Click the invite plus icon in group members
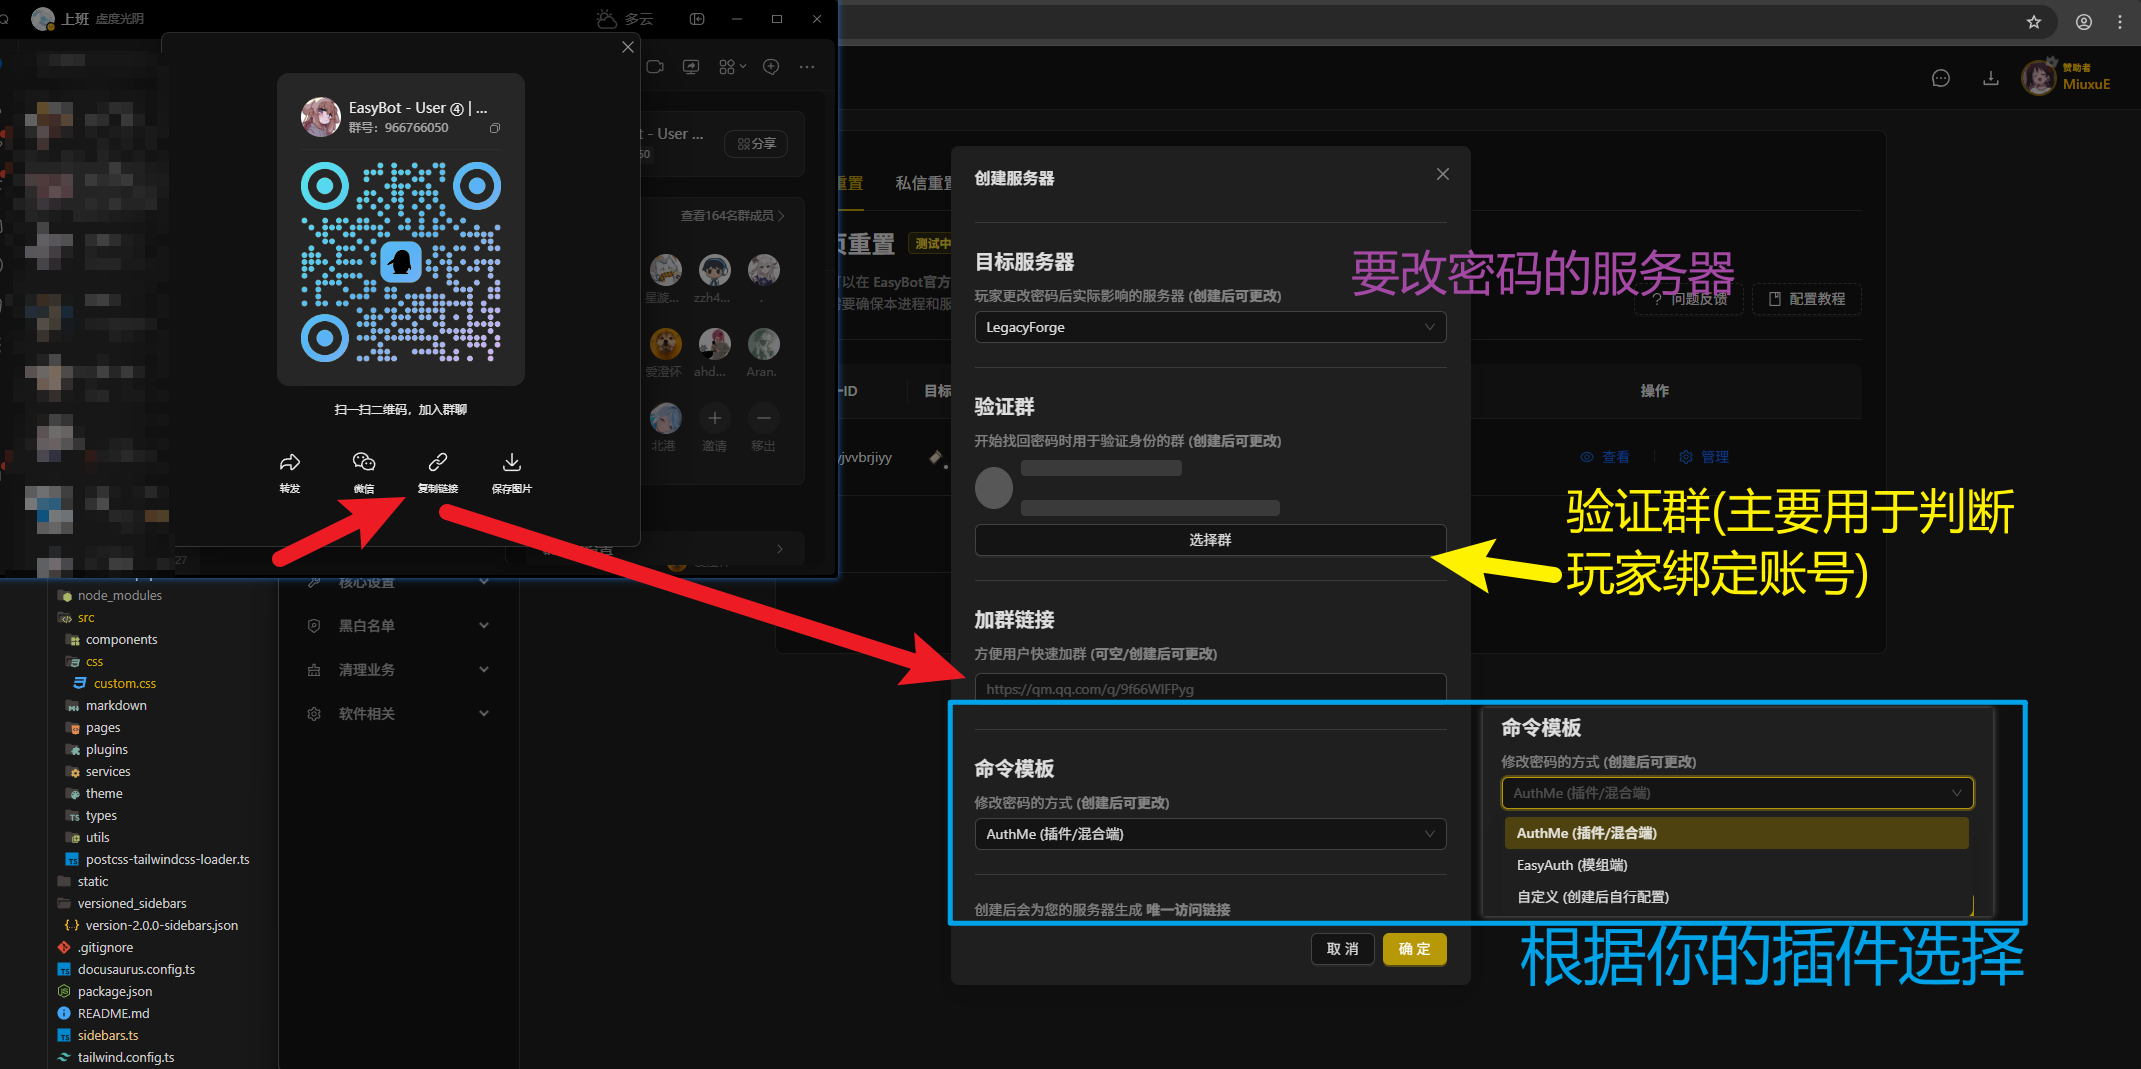The image size is (2141, 1069). click(714, 418)
